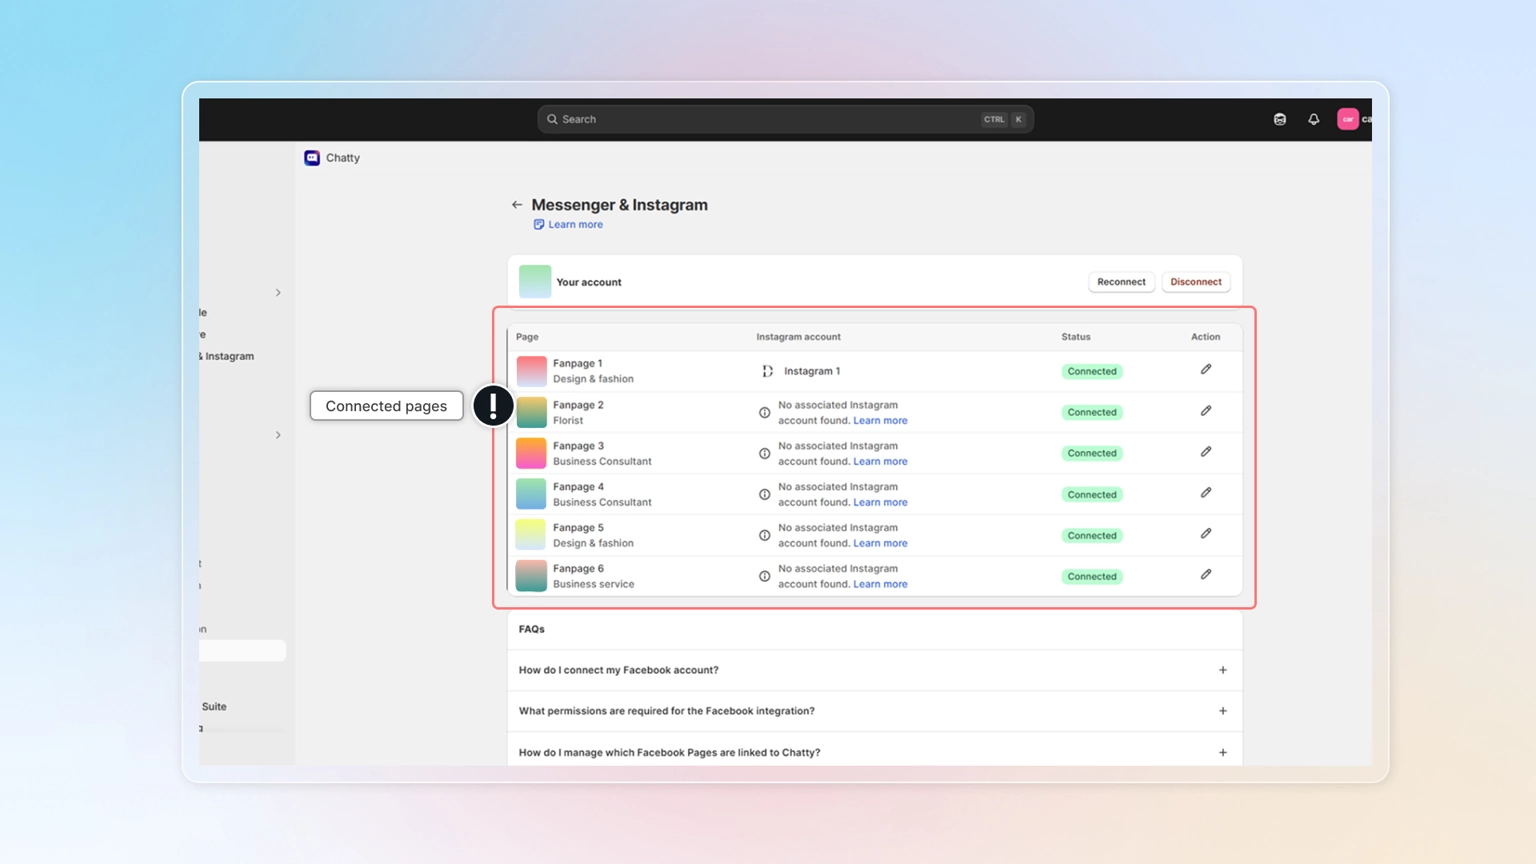Click the info icon on Fanpage 2 row
The width and height of the screenshot is (1536, 864).
(x=764, y=412)
